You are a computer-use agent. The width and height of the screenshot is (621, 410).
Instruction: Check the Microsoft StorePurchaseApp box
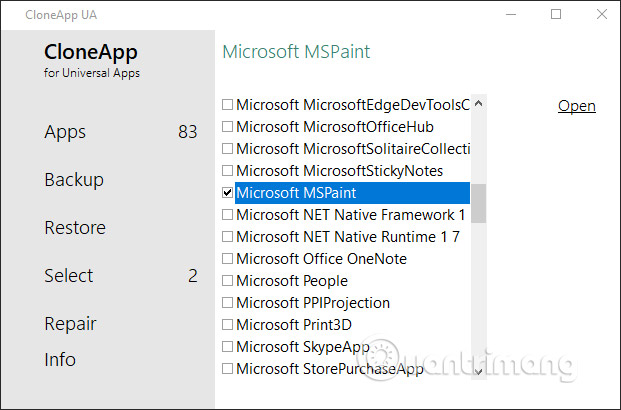coord(227,369)
